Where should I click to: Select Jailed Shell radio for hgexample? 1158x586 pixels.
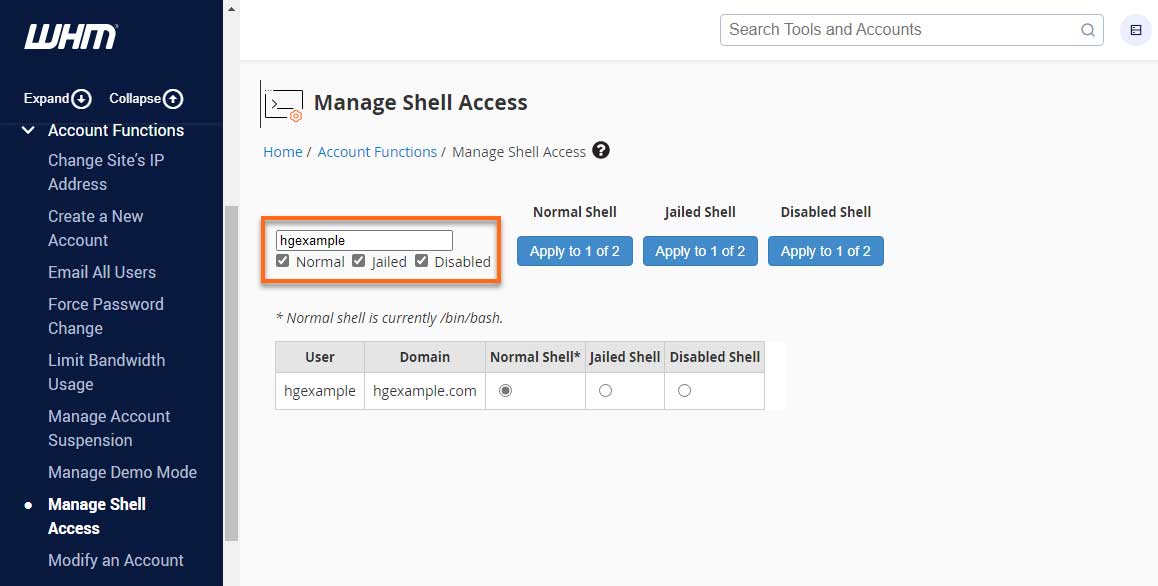coord(606,390)
